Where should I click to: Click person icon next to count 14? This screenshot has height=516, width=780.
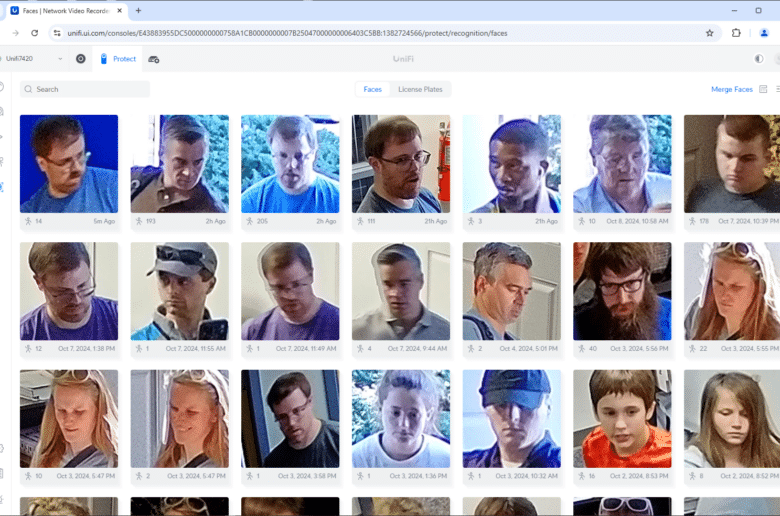coord(28,221)
